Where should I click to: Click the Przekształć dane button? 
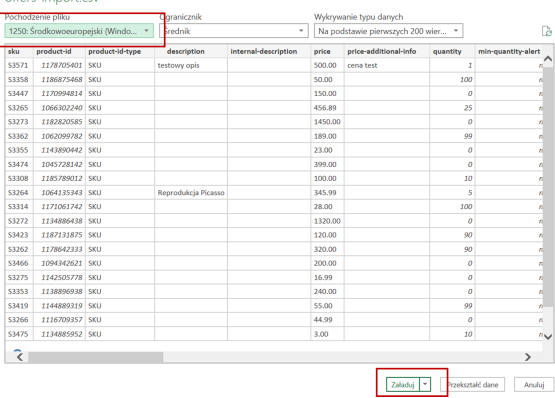(x=473, y=385)
